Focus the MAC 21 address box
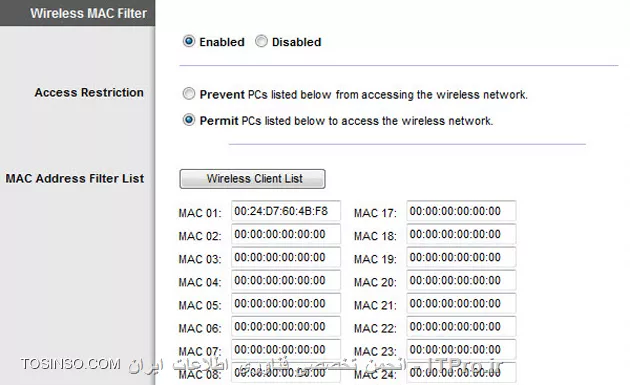630x385 pixels. coord(461,303)
